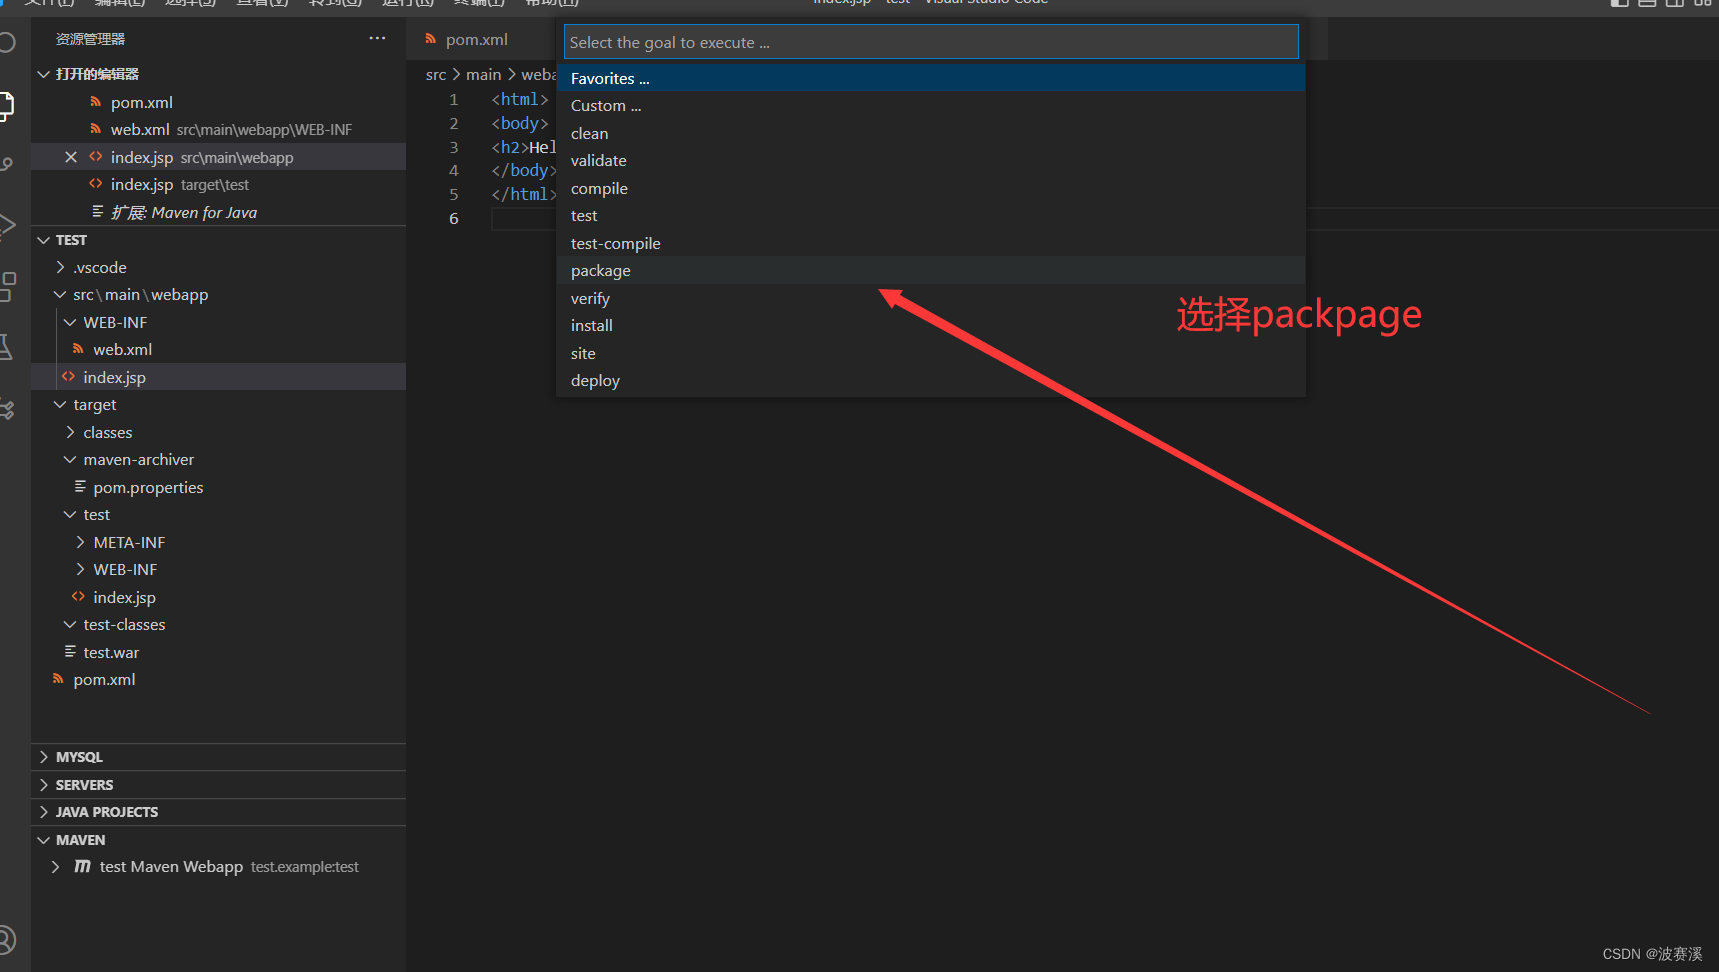1719x972 pixels.
Task: Choose the compile Maven goal
Action: click(x=930, y=188)
